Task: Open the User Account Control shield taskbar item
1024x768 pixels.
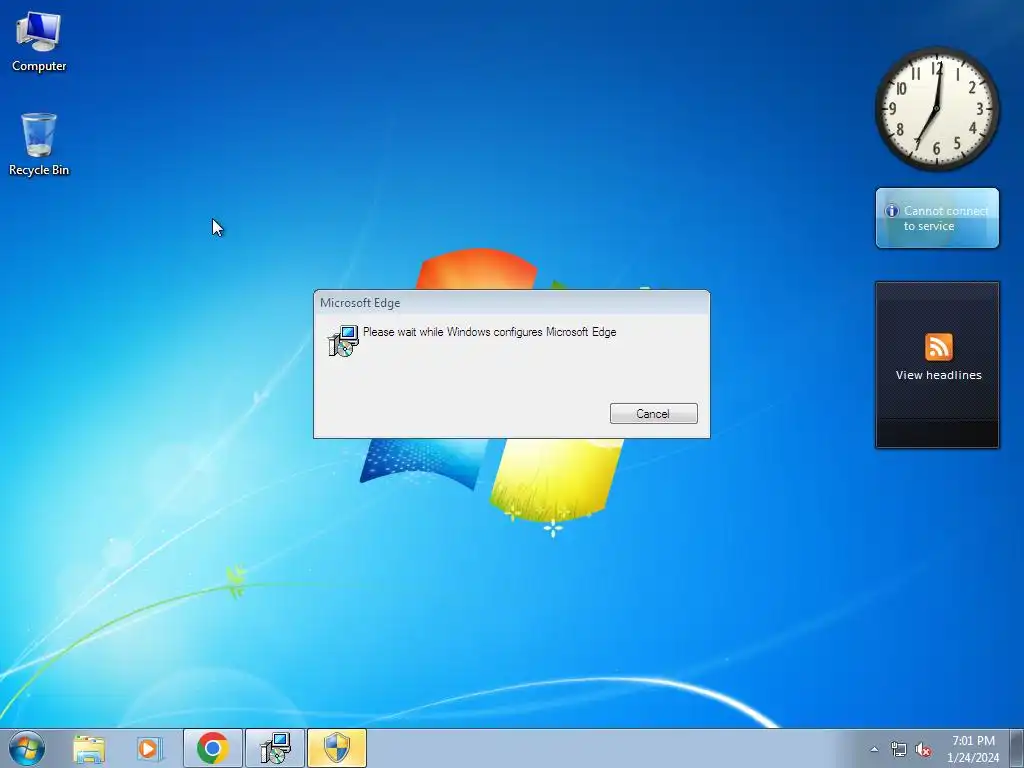Action: tap(337, 748)
